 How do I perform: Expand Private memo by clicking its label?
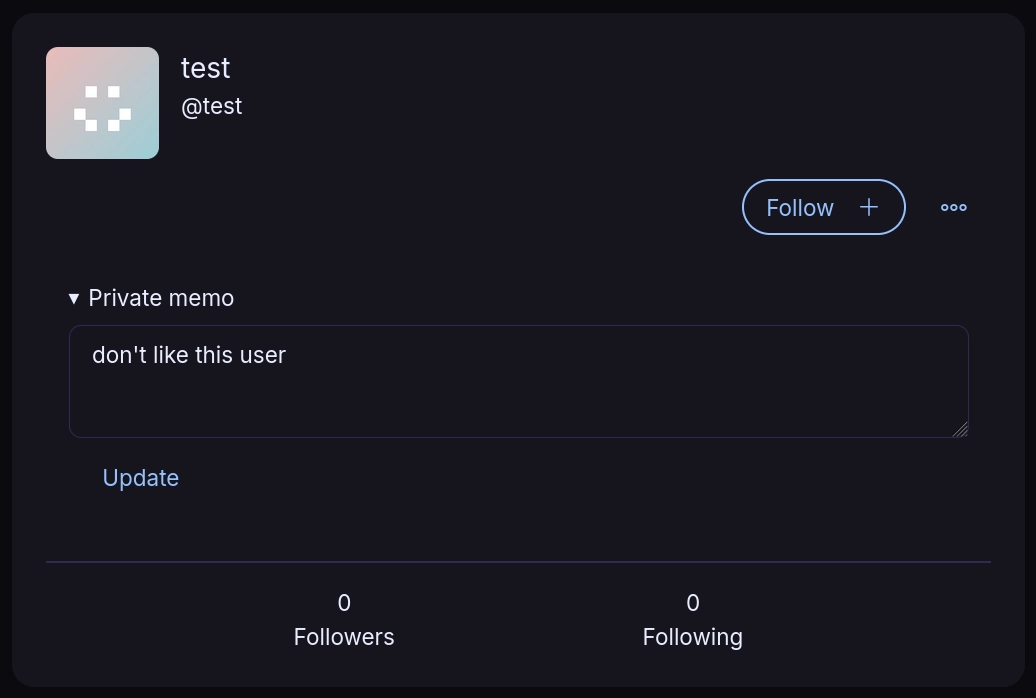click(161, 298)
